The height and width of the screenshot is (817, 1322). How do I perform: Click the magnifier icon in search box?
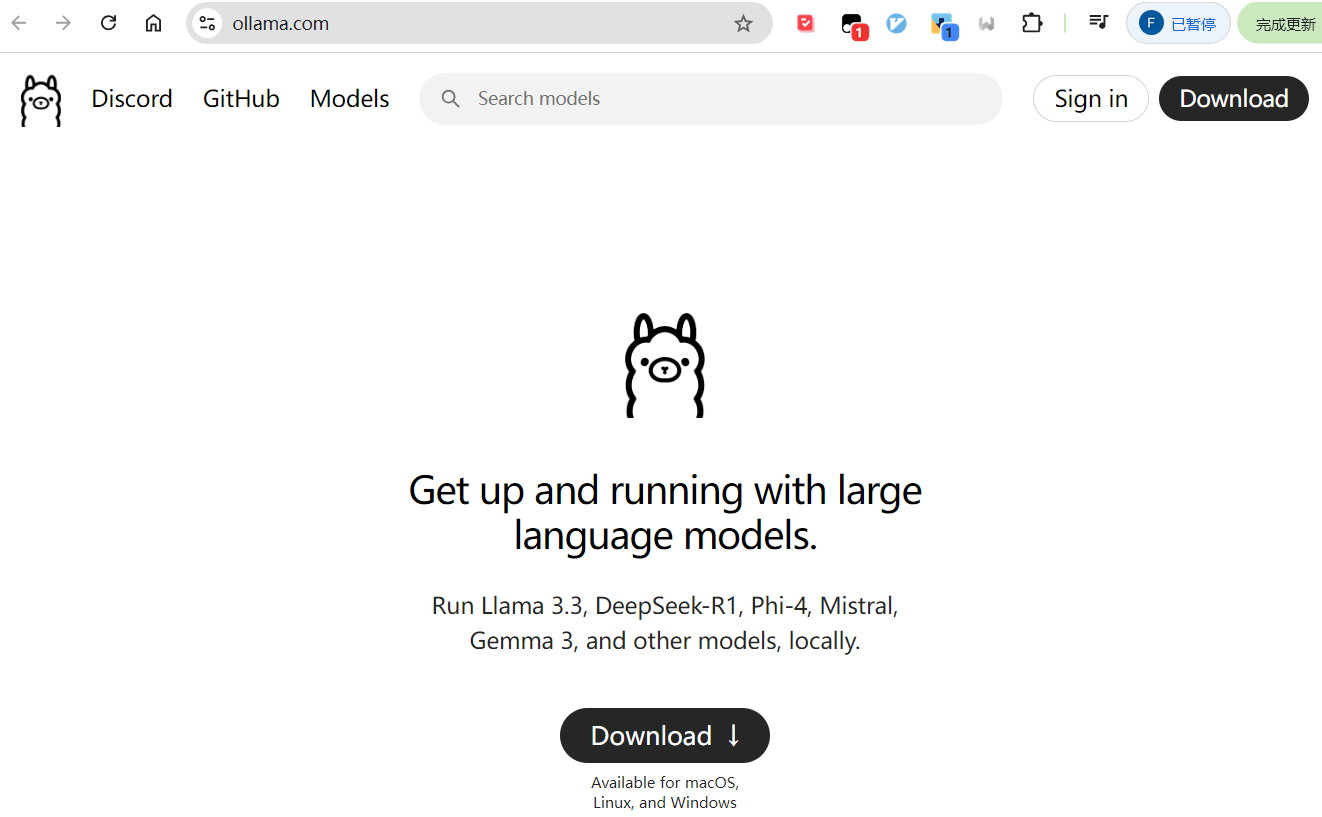pos(451,99)
